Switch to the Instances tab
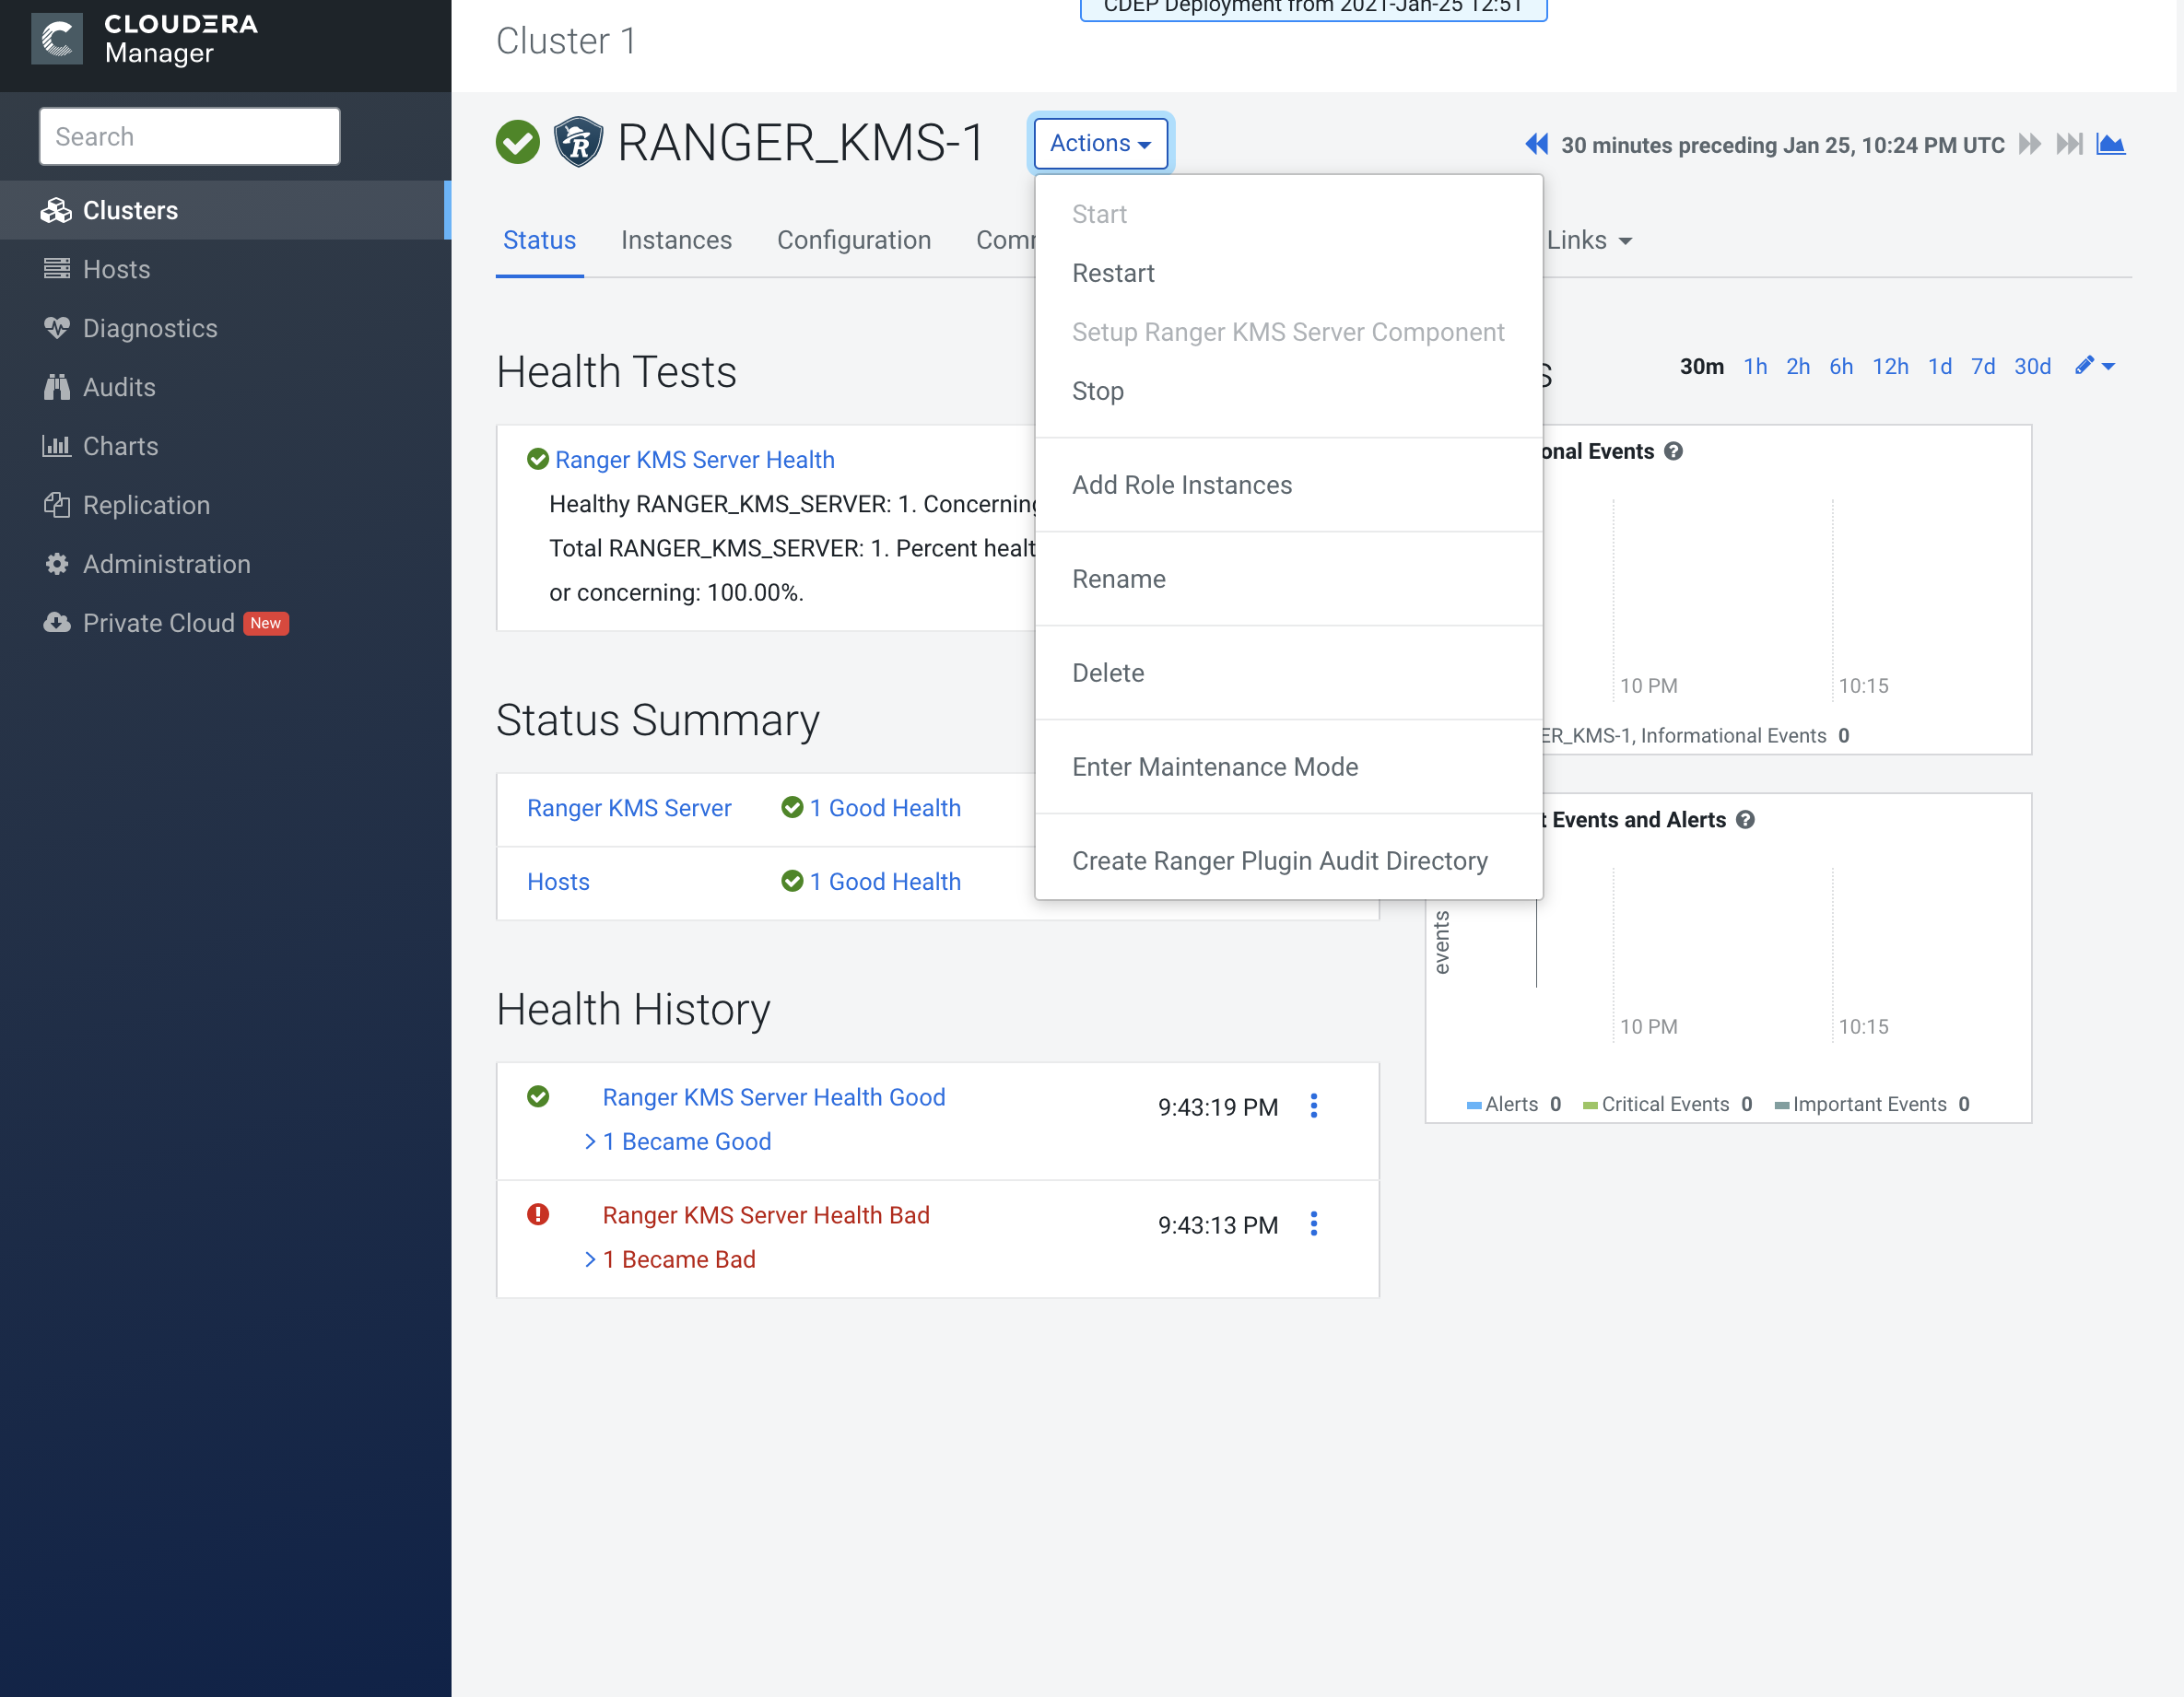The height and width of the screenshot is (1697, 2184). 676,240
